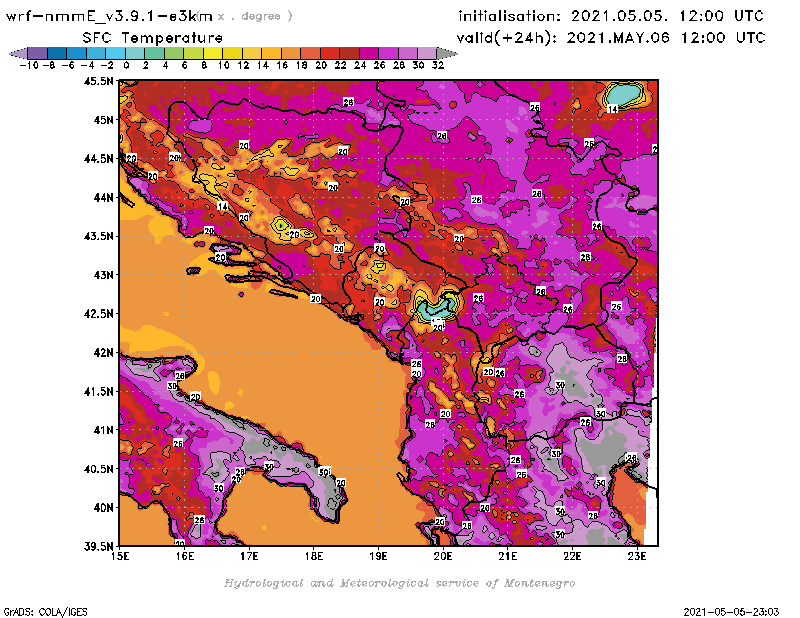Image resolution: width=800 pixels, height=618 pixels.
Task: Click the timestamp 2021-05-05-23:03
Action: point(731,612)
